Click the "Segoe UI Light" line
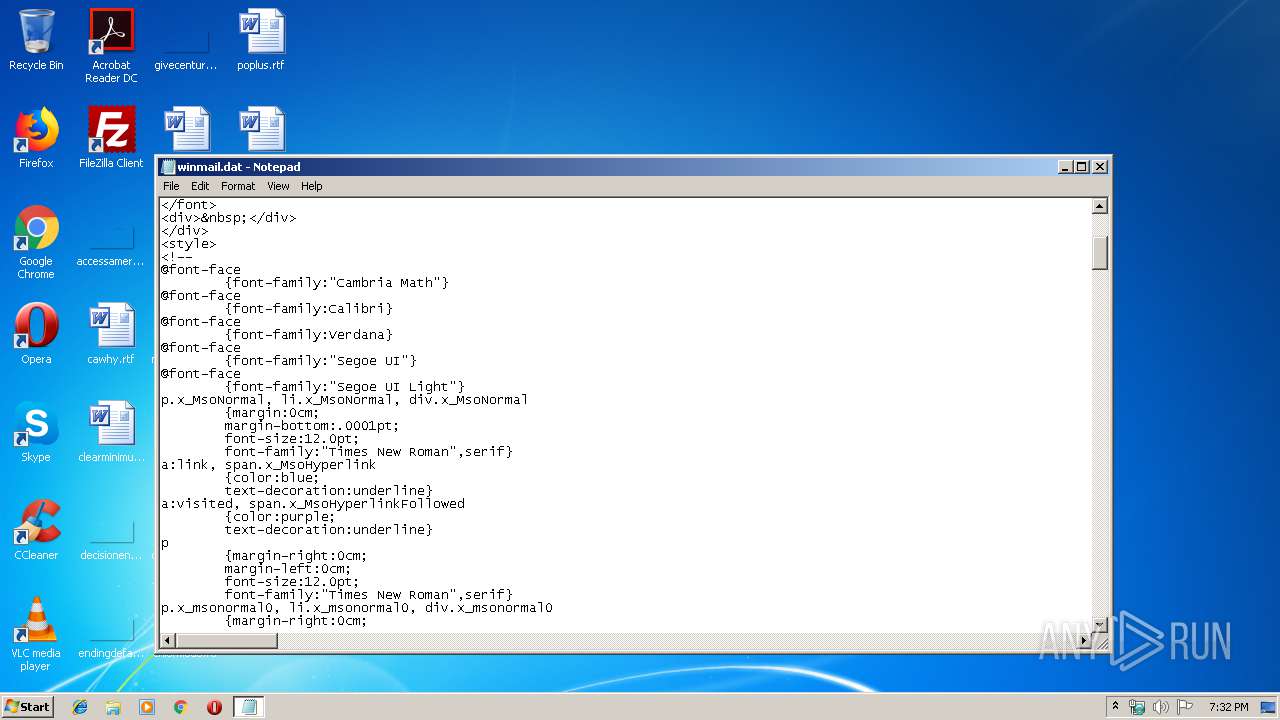The width and height of the screenshot is (1280, 720). [344, 387]
